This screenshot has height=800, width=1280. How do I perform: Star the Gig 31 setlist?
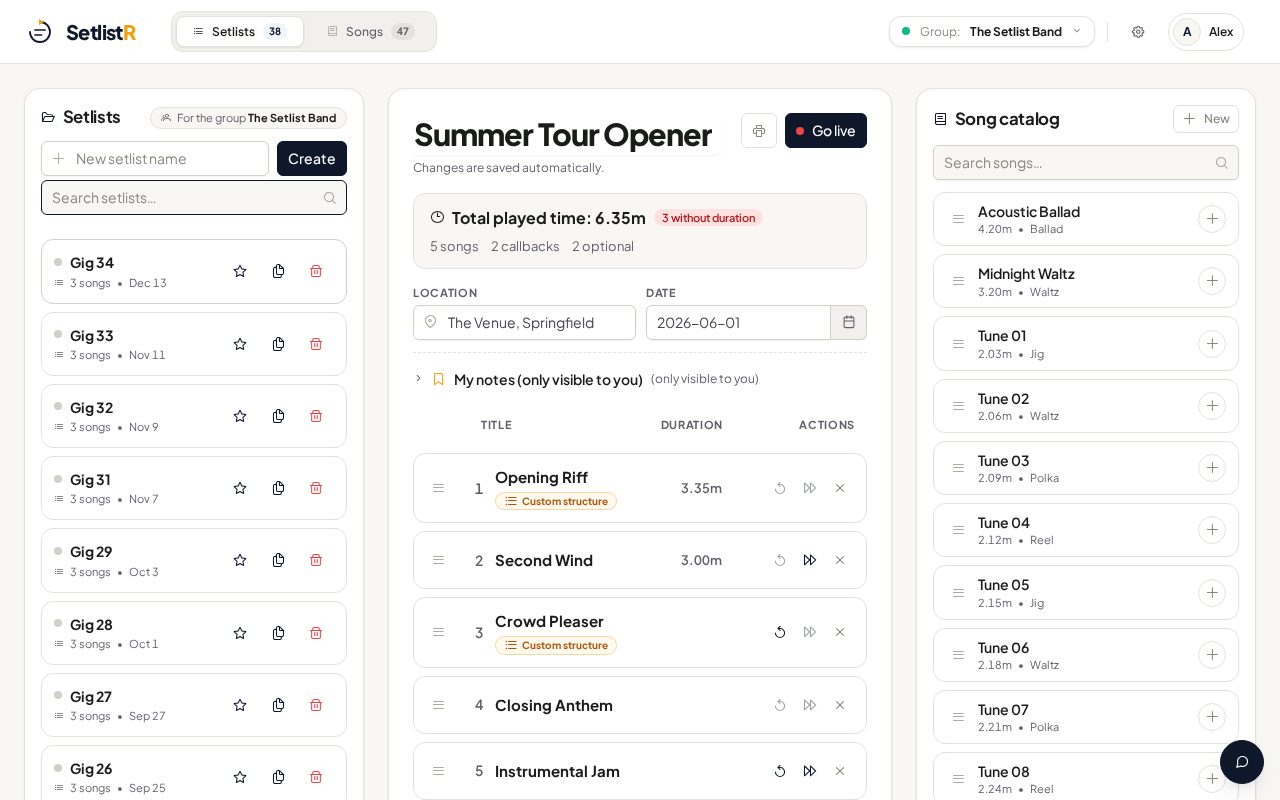(x=240, y=488)
